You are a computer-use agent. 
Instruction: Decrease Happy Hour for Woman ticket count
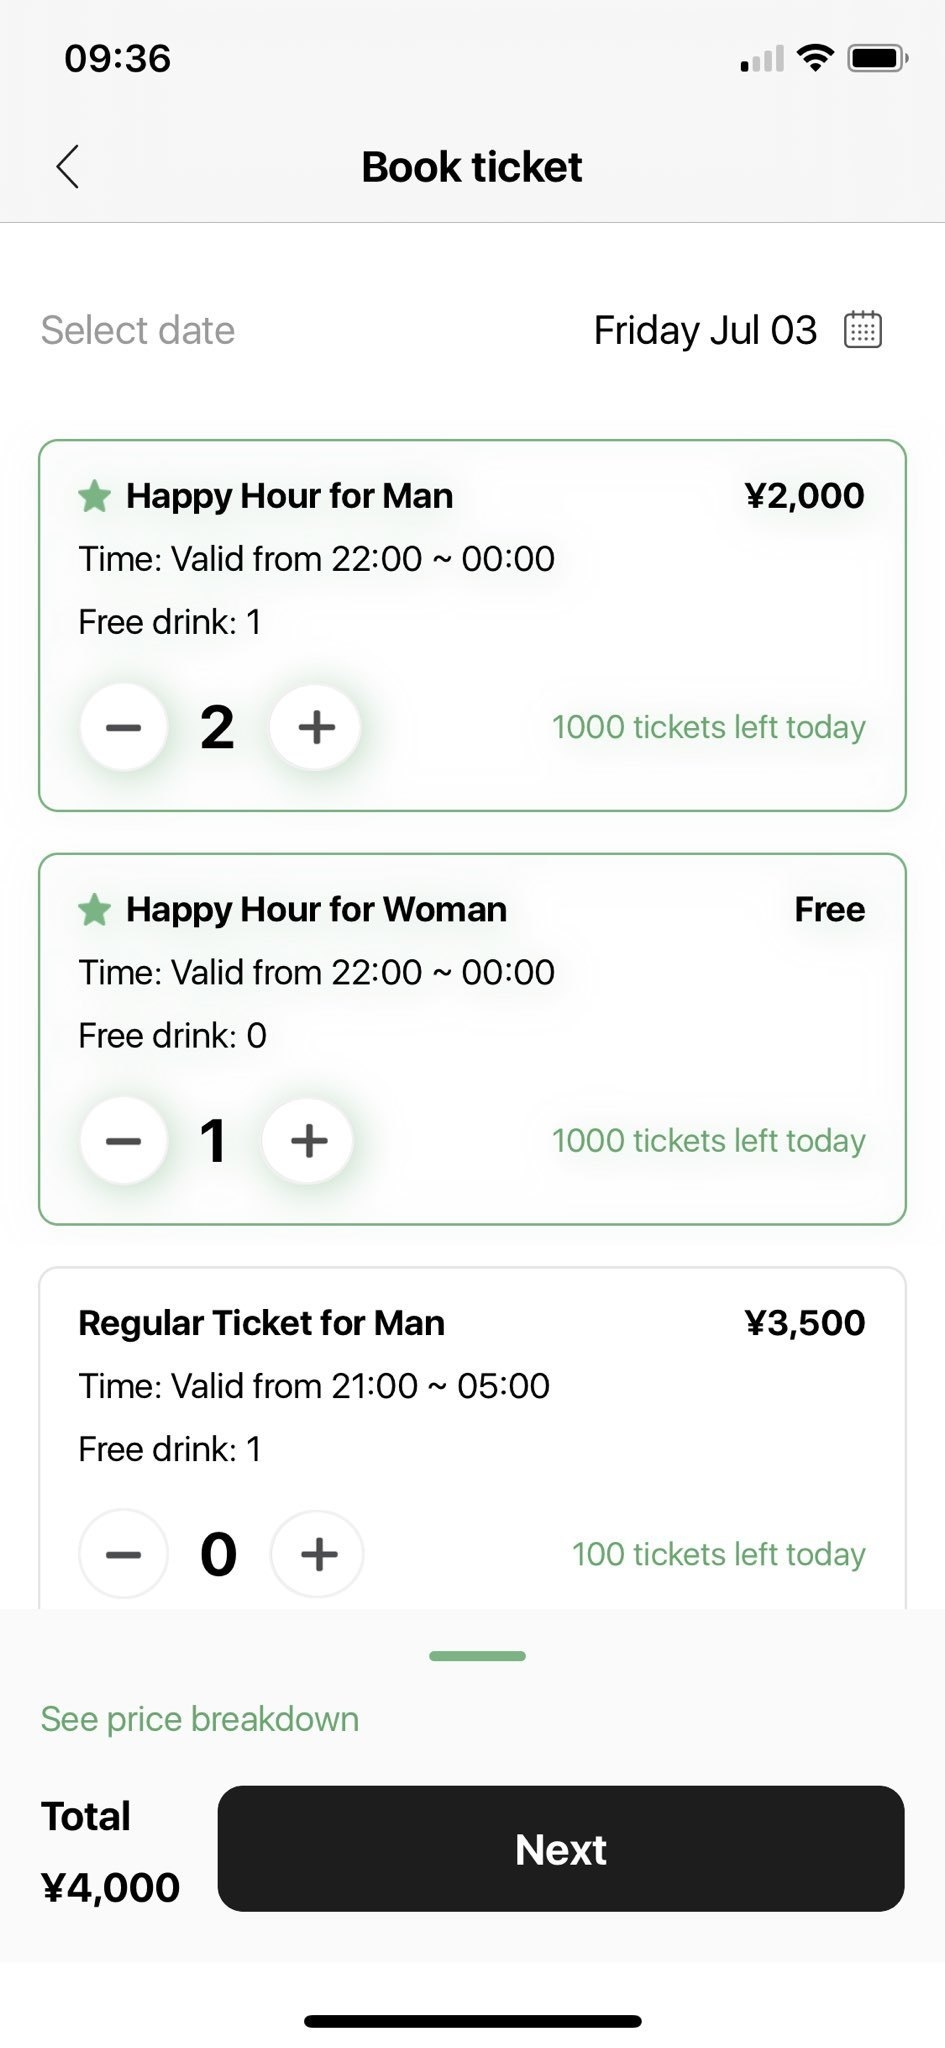tap(123, 1141)
